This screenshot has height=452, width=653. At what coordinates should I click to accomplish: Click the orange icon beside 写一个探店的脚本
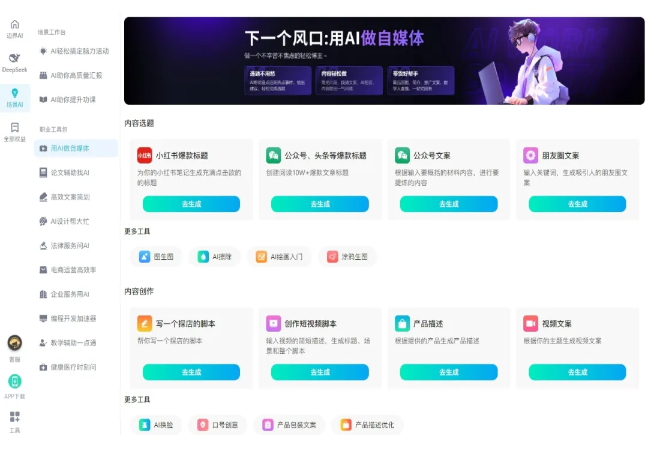[x=145, y=323]
